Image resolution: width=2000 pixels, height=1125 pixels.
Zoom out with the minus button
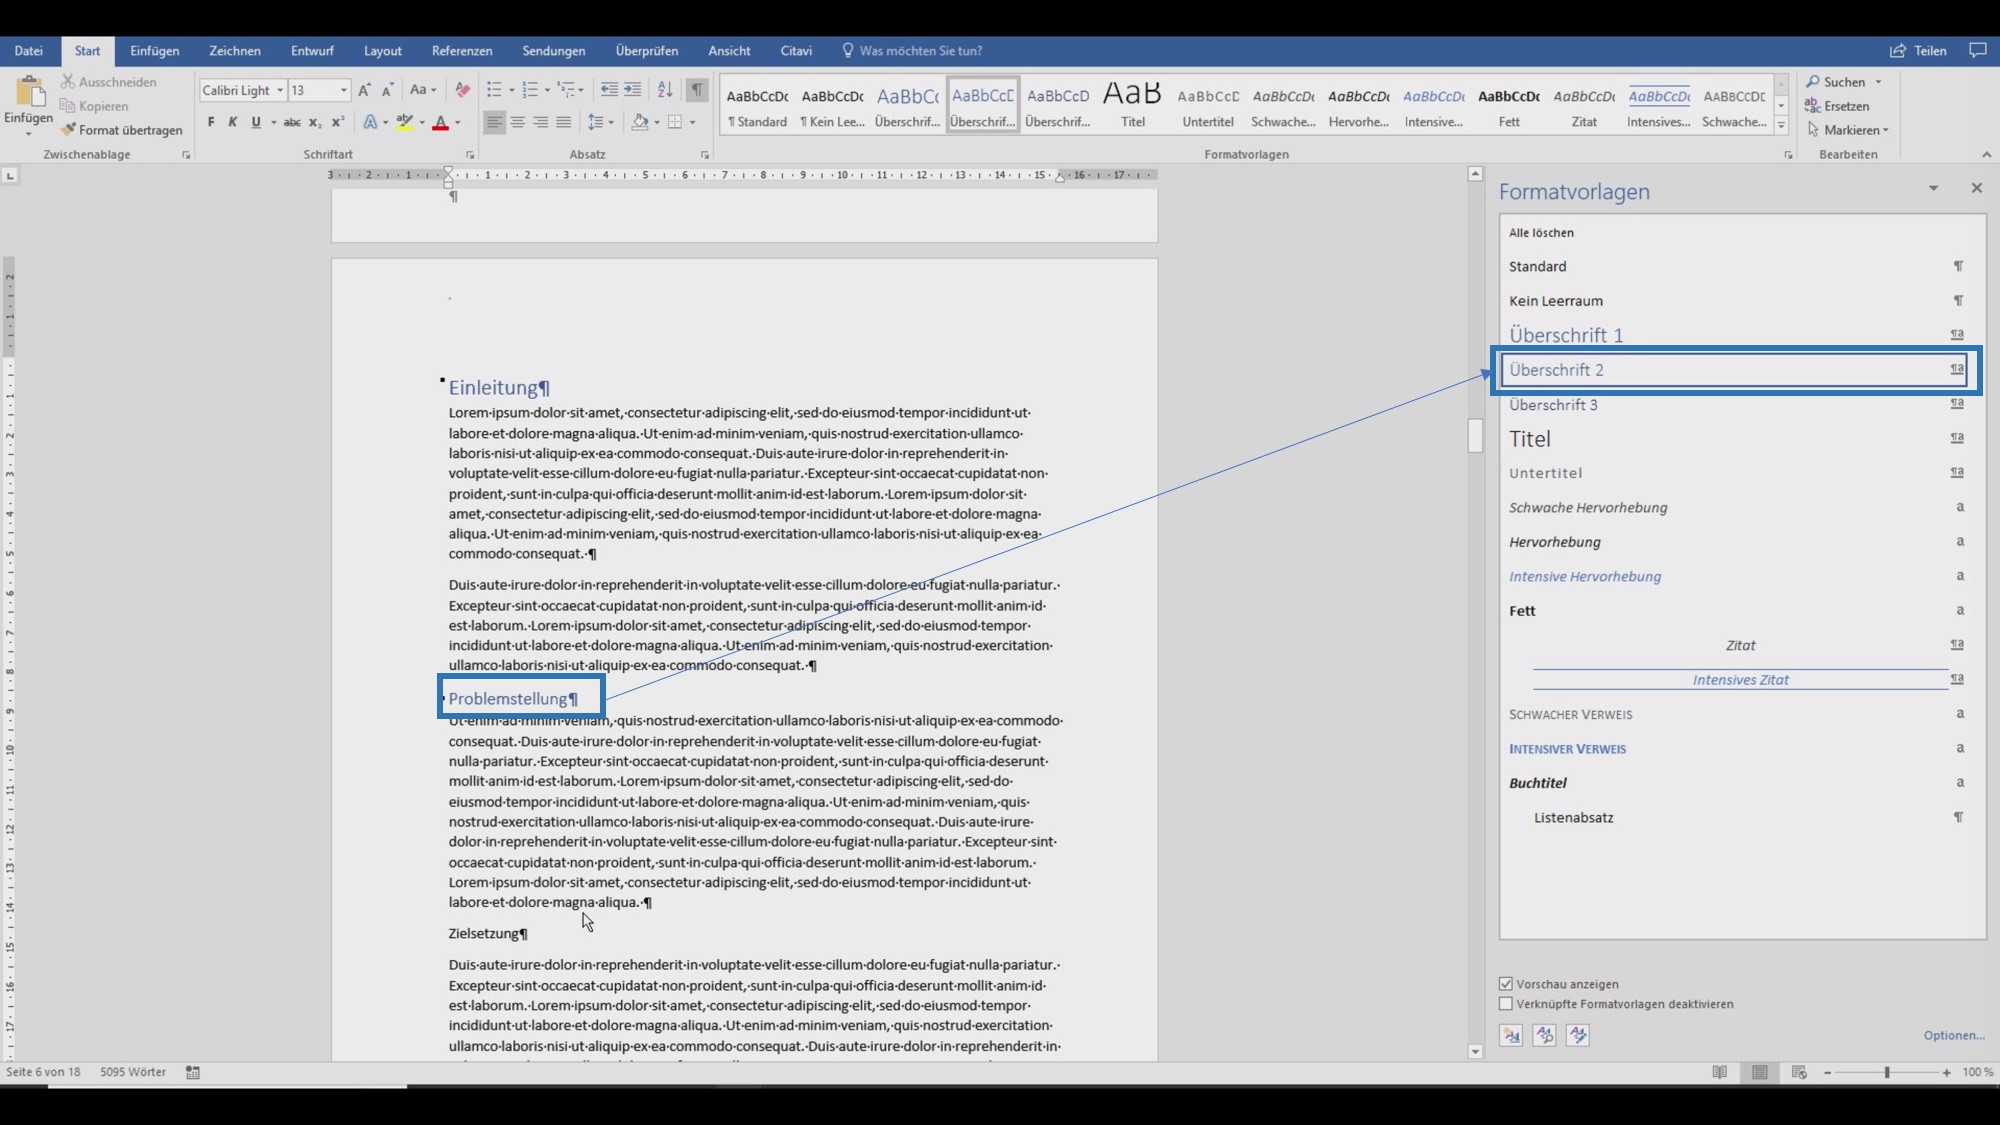coord(1827,1072)
